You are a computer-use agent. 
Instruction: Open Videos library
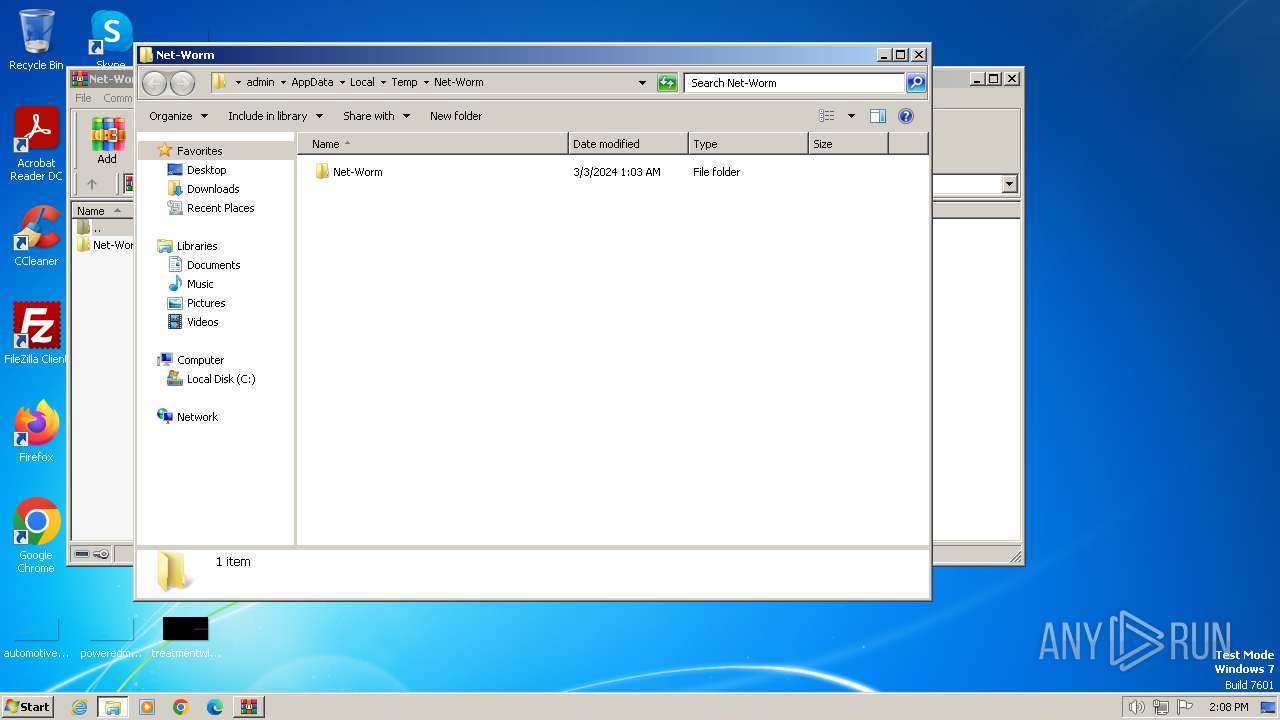202,322
